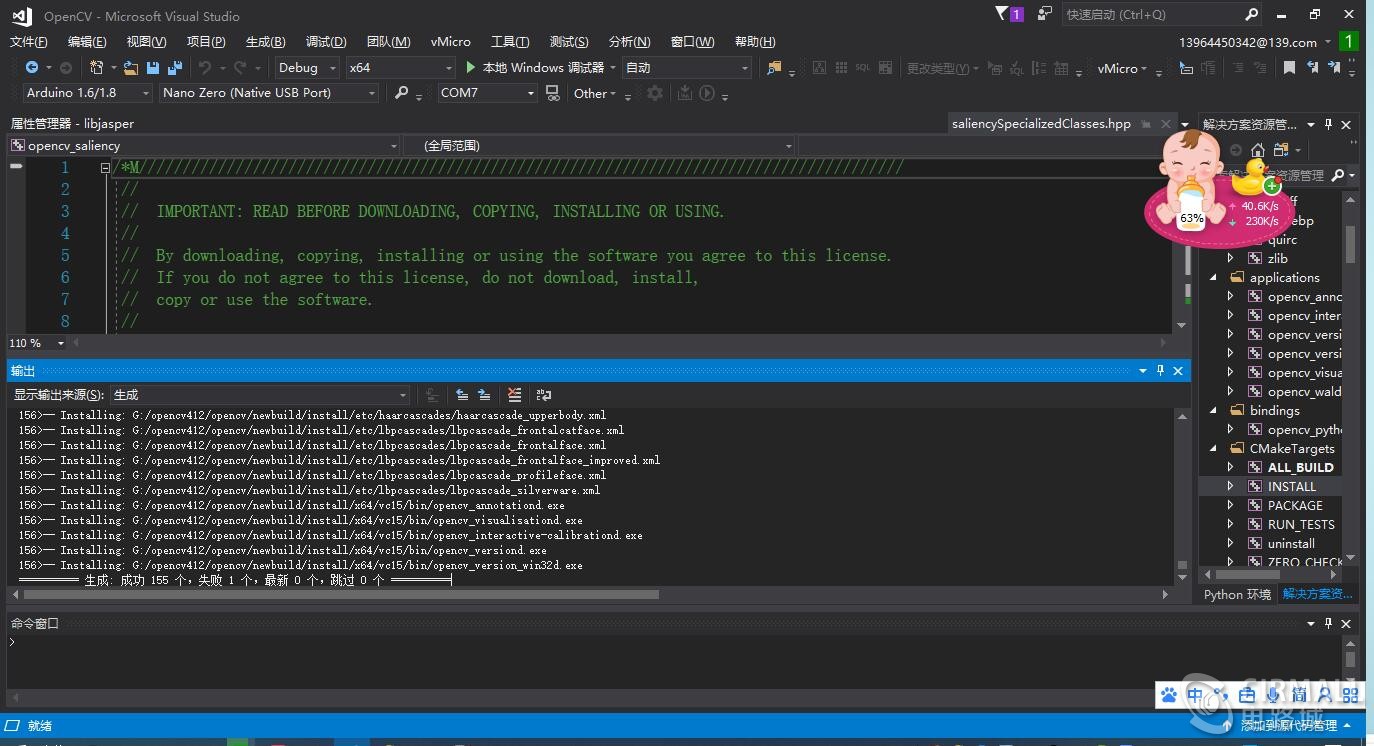Click the Output panel horizontal scrollbar

click(x=340, y=595)
